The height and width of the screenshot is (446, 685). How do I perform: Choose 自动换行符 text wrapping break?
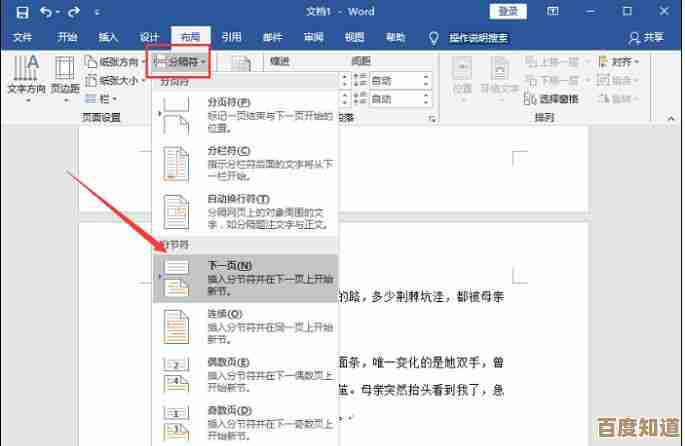click(x=246, y=212)
